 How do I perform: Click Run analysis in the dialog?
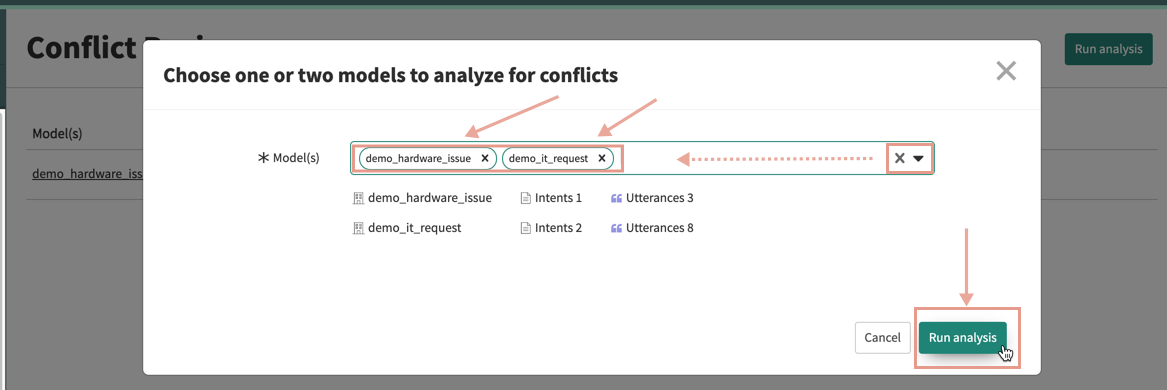click(962, 337)
